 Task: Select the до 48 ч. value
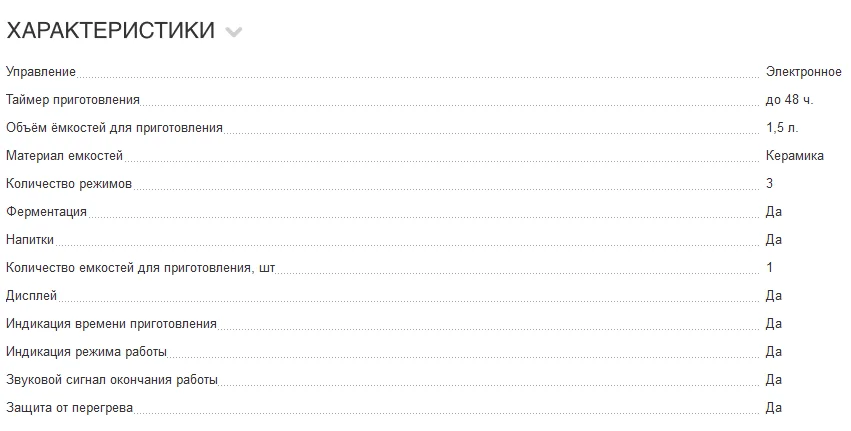789,100
